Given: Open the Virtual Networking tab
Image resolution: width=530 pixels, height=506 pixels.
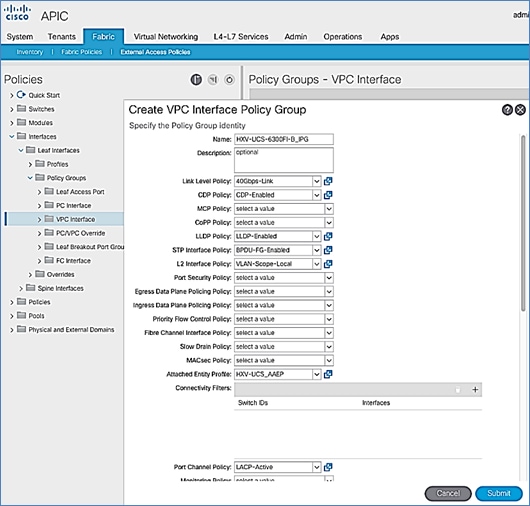Looking at the screenshot, I should click(x=166, y=37).
